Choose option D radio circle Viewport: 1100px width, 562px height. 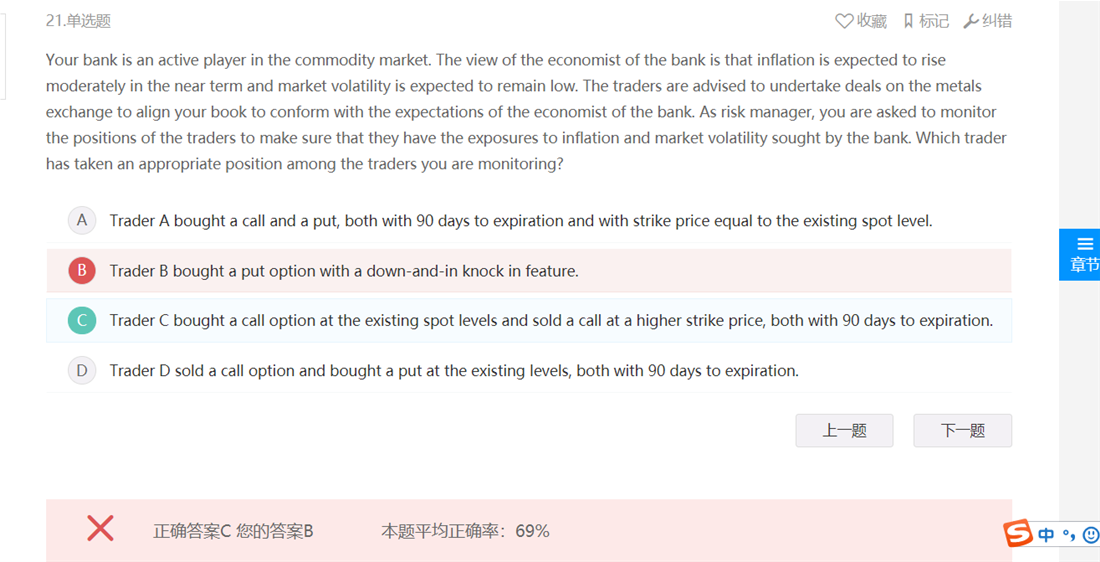pyautogui.click(x=82, y=370)
